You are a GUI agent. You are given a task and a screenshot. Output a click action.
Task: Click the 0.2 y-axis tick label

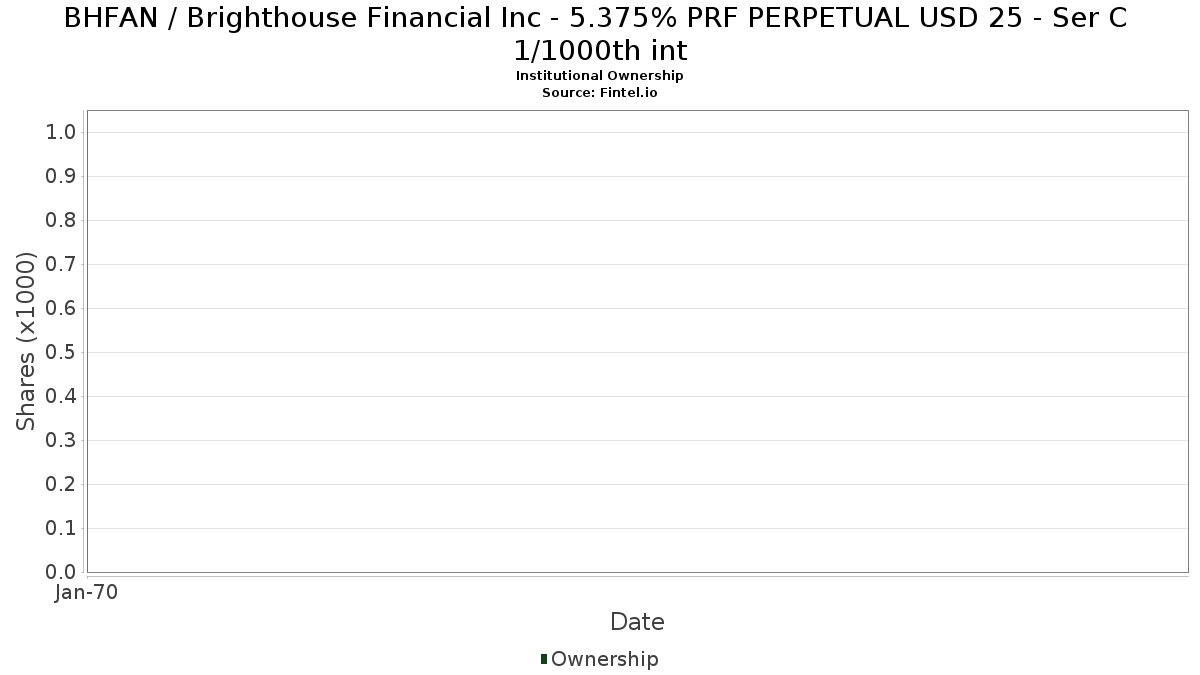62,485
